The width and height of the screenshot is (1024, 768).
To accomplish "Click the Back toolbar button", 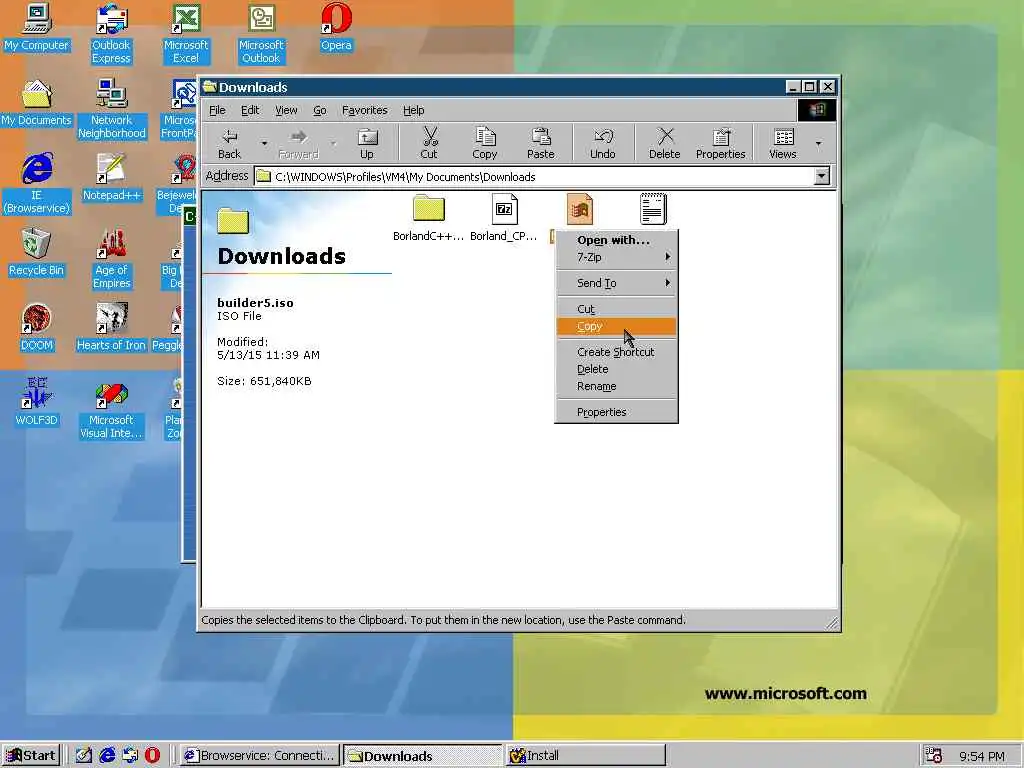I will tap(229, 143).
